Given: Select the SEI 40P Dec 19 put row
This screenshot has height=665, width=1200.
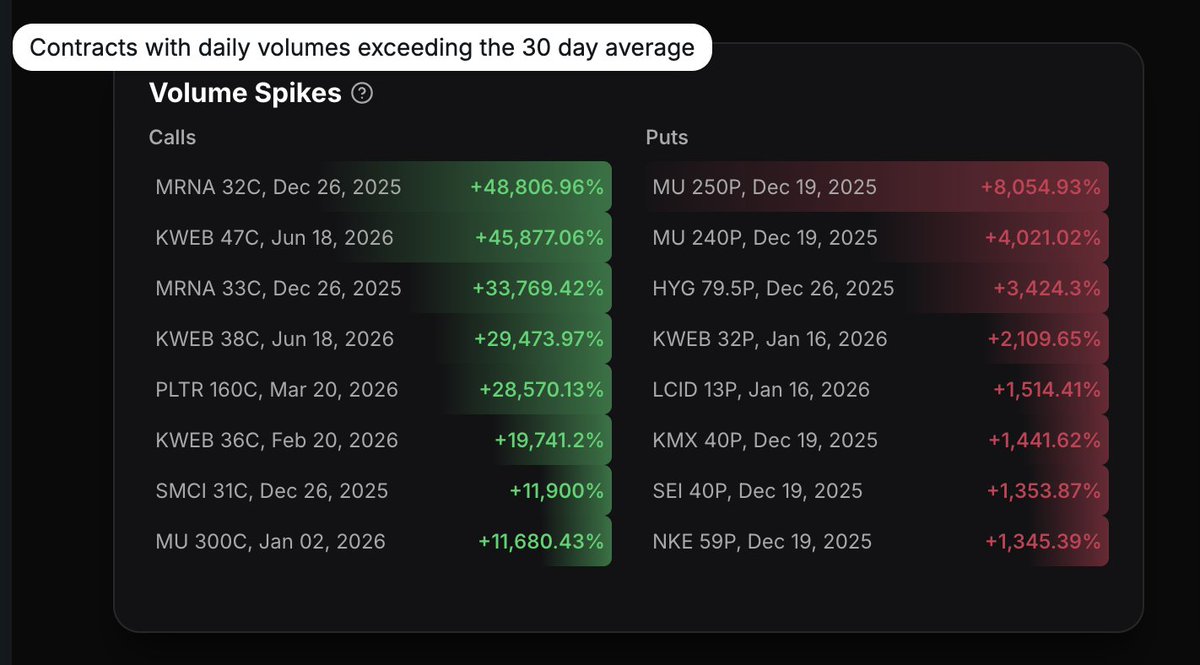Looking at the screenshot, I should 877,491.
